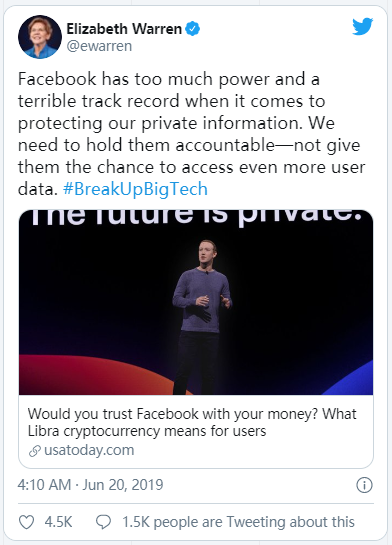Like the tweet with the heart icon
Viewport: 392px width, 545px height.
point(26,522)
